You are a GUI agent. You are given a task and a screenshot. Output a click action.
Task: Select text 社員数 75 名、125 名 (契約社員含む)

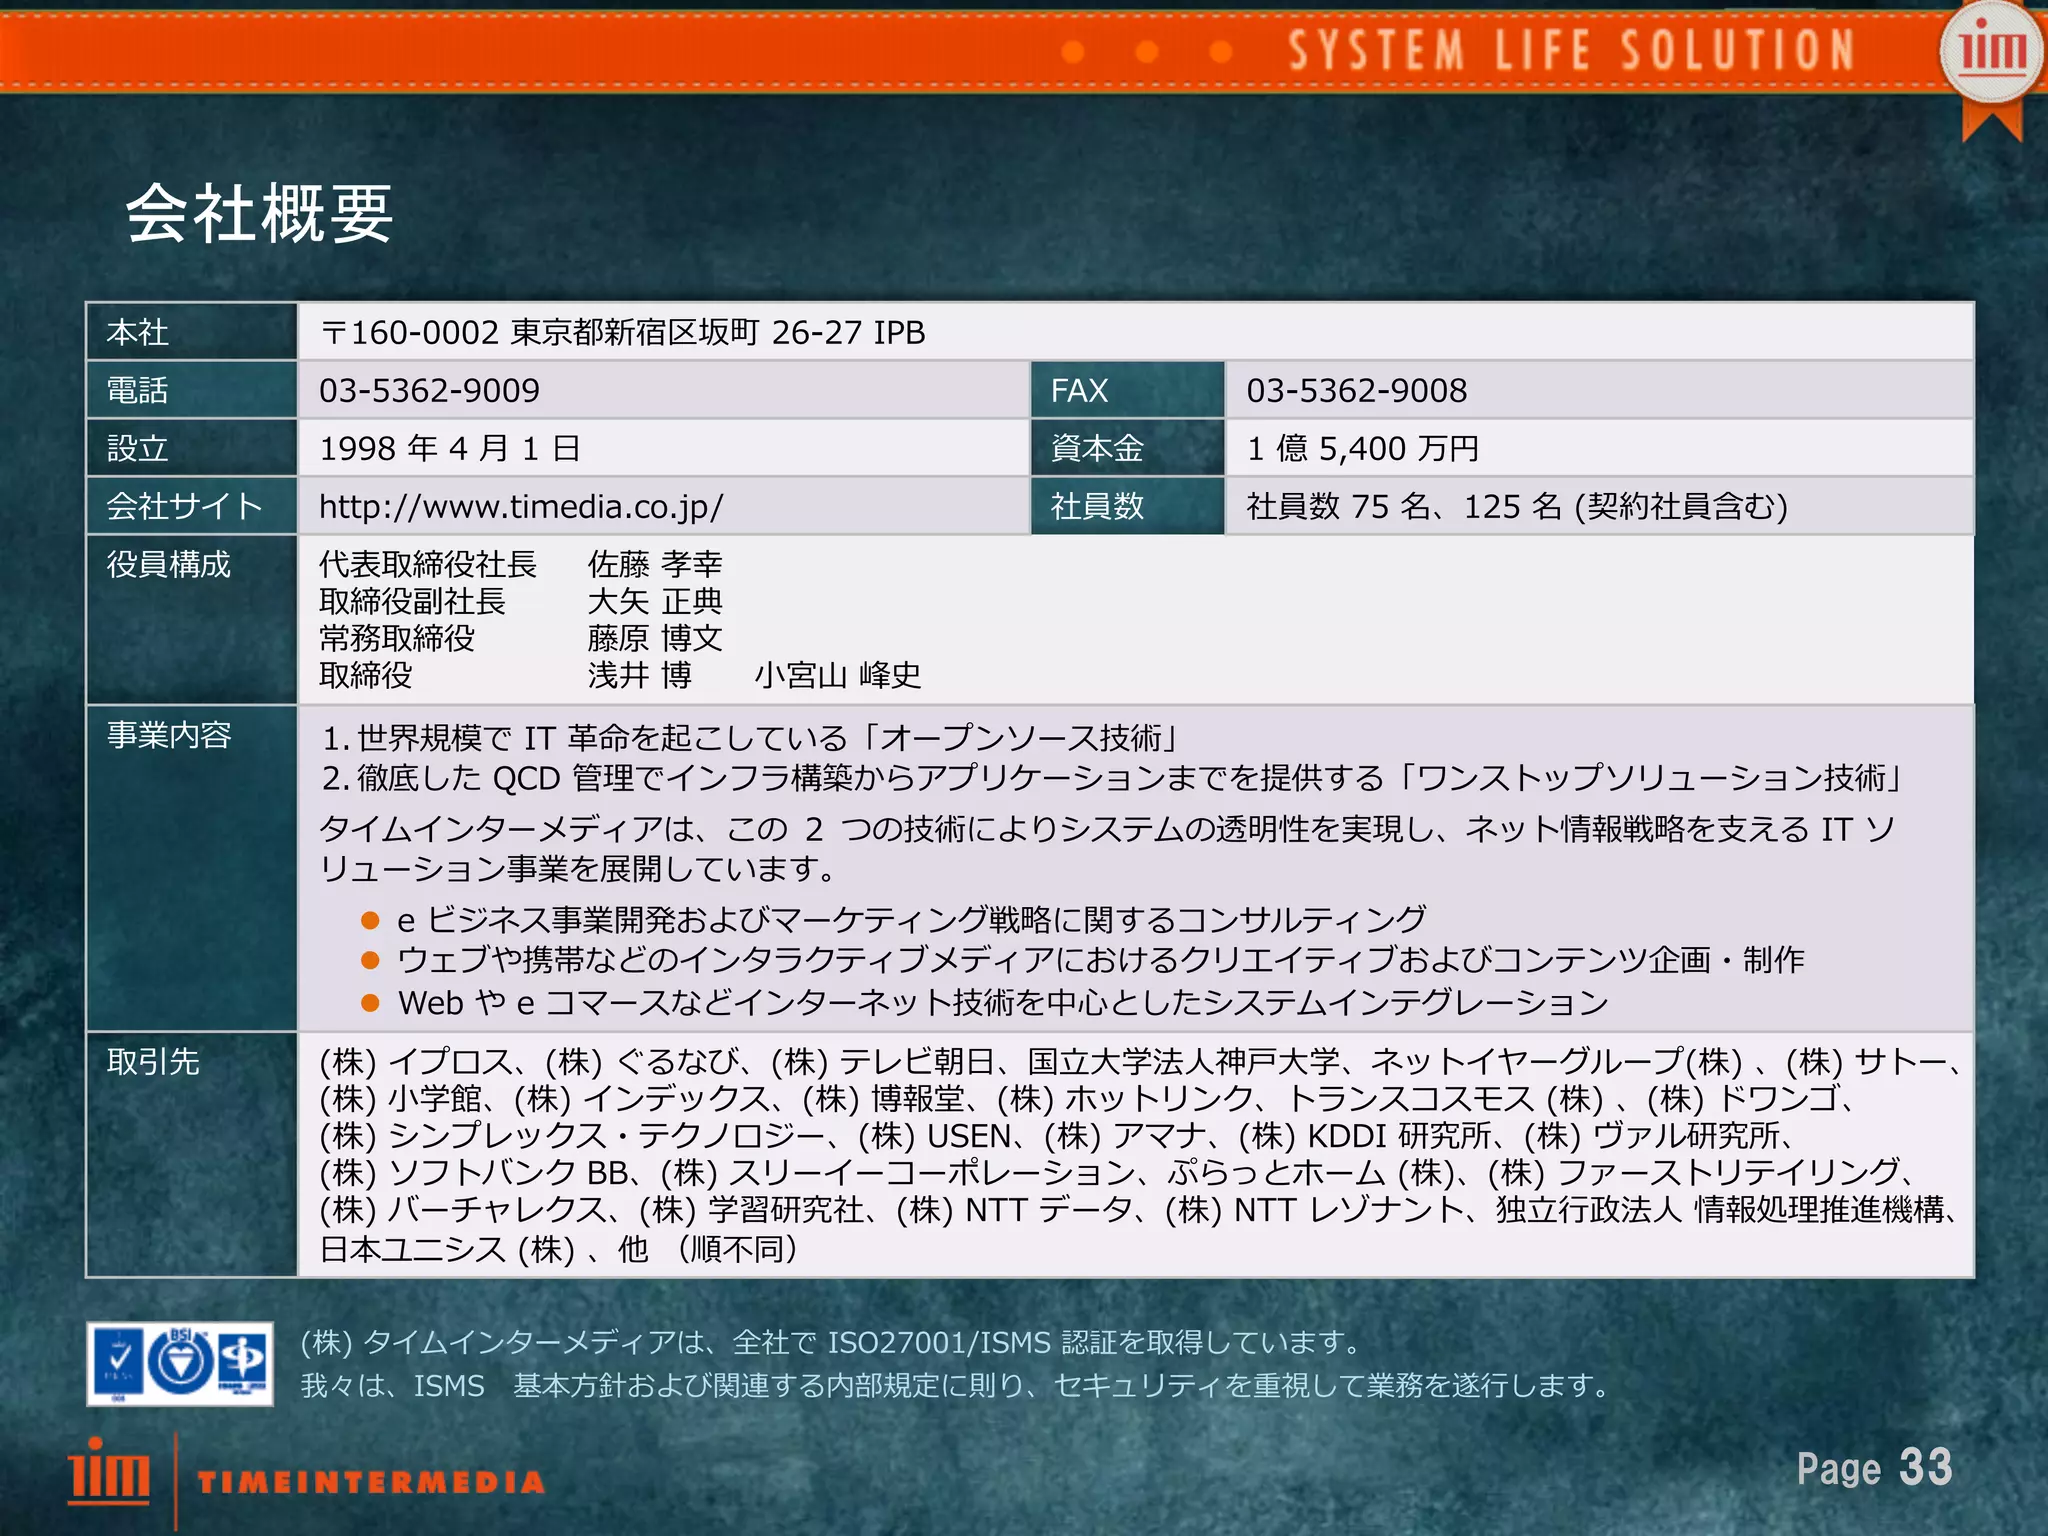(x=1517, y=506)
